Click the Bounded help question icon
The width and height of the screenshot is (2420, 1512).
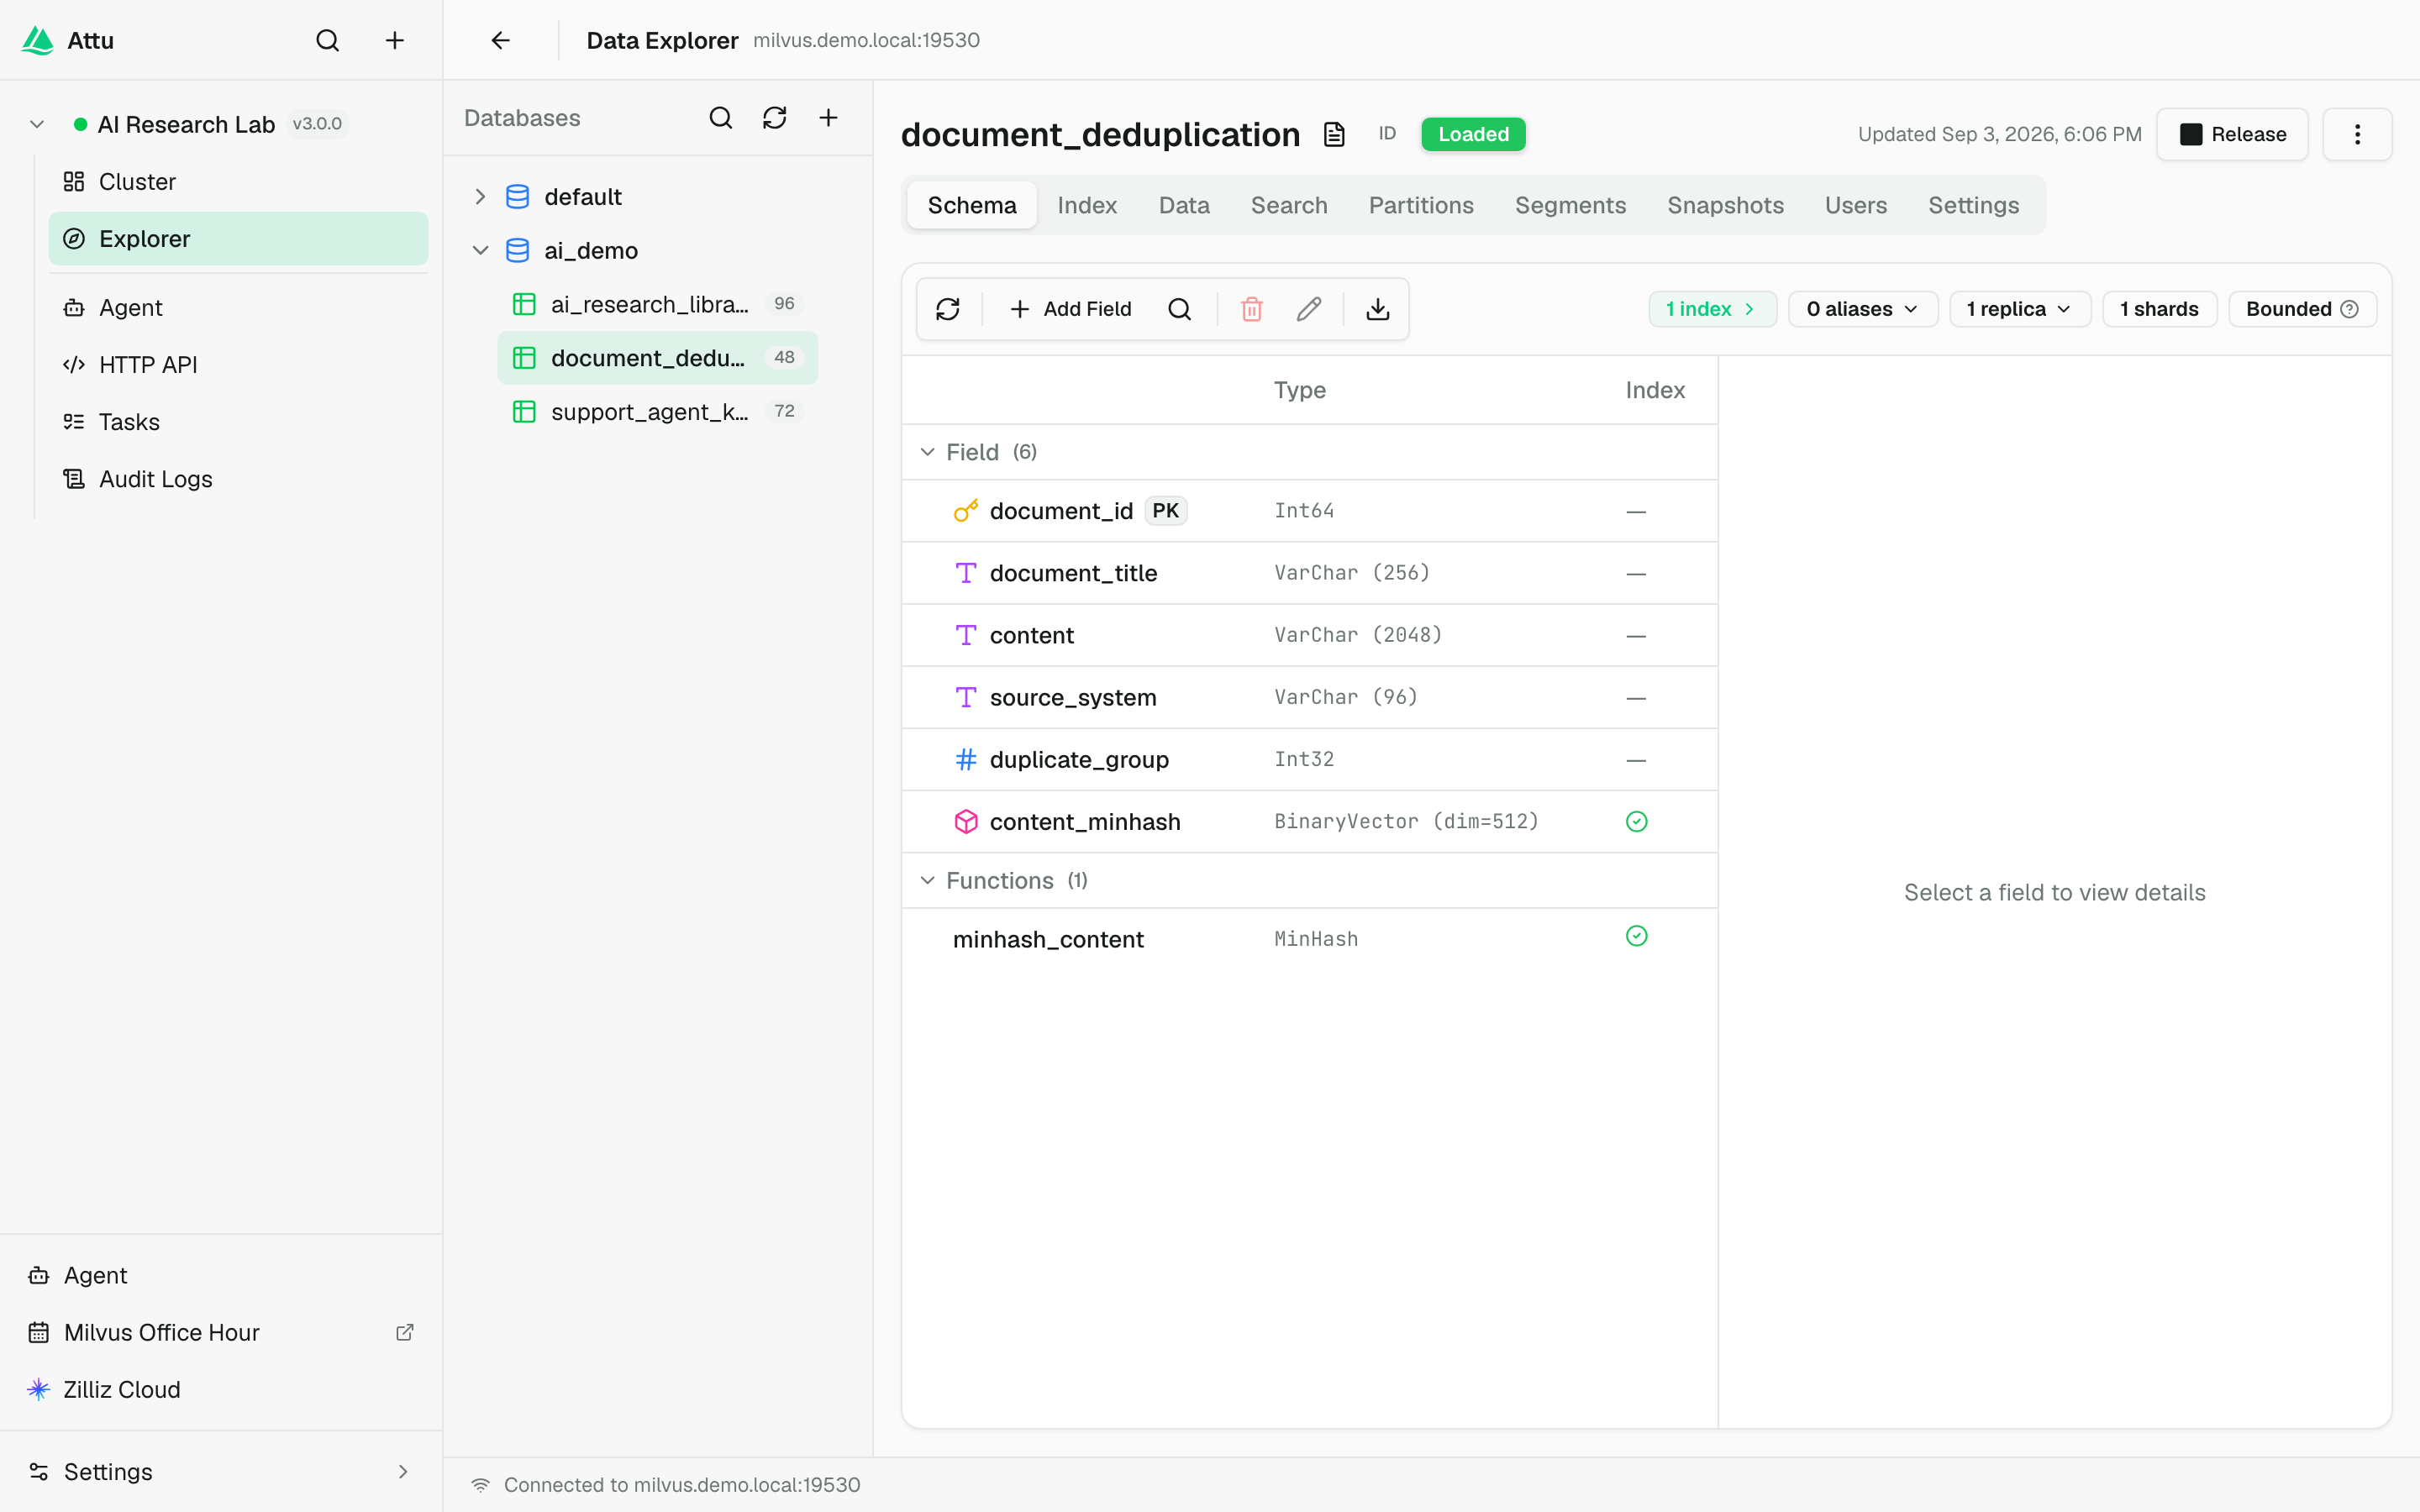pos(2350,309)
